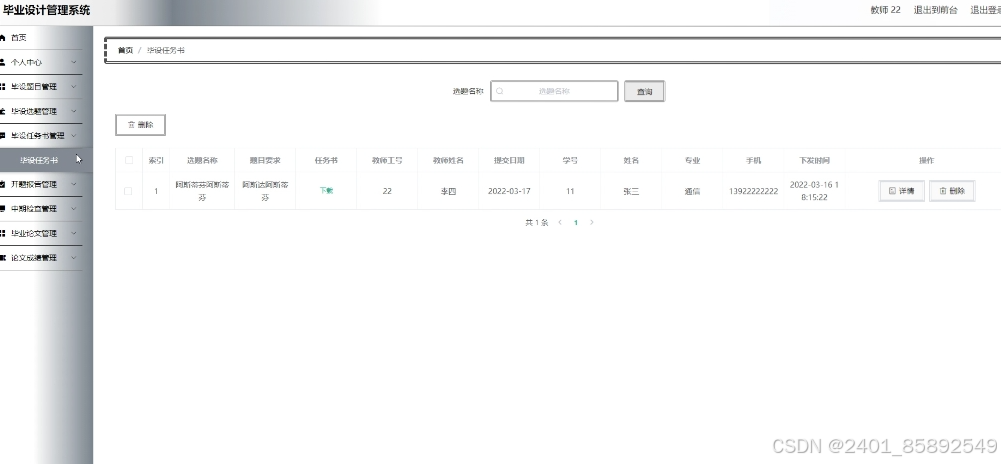Click the 论文成绩管理 sidebar icon

3,258
